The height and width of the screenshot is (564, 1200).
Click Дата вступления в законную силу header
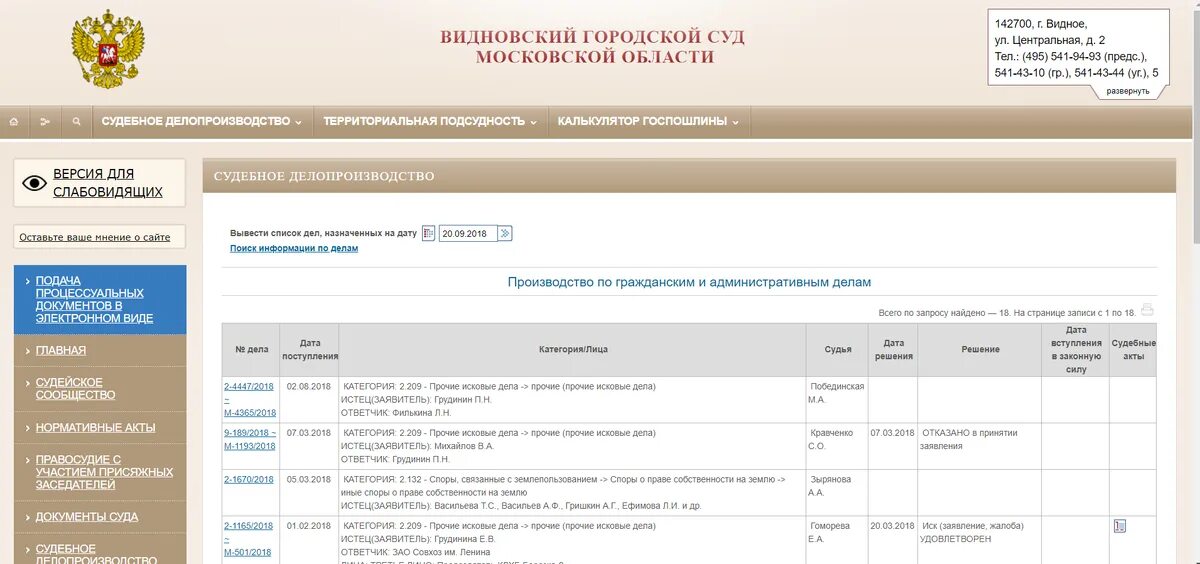pos(1075,349)
